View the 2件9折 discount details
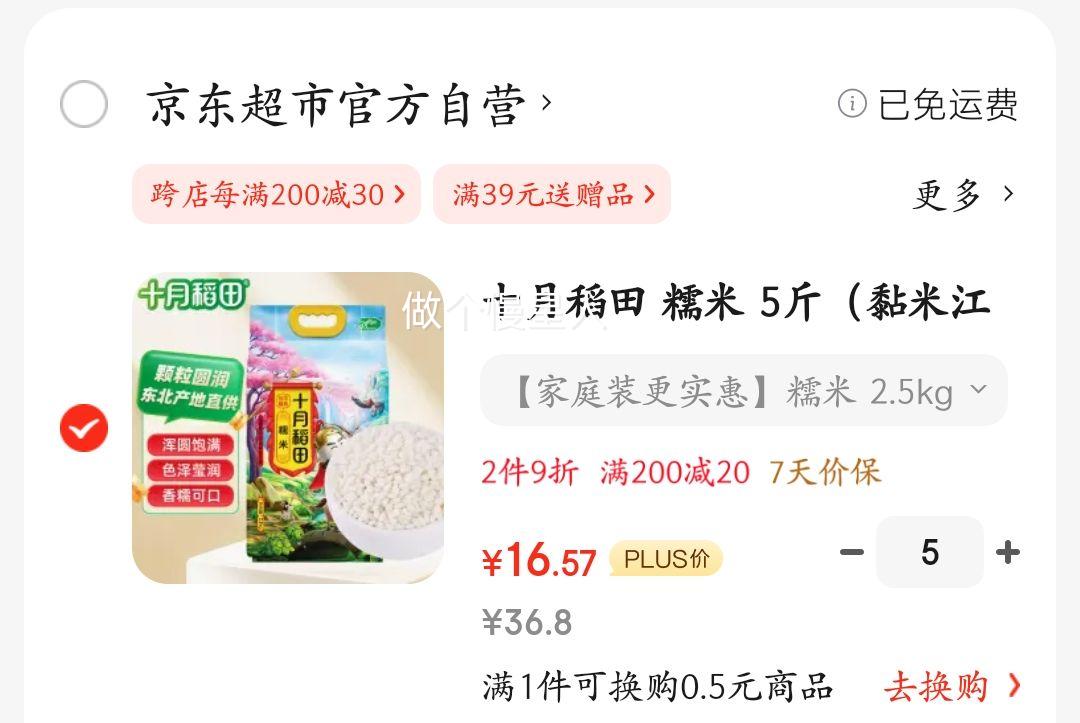This screenshot has width=1080, height=723. point(530,472)
